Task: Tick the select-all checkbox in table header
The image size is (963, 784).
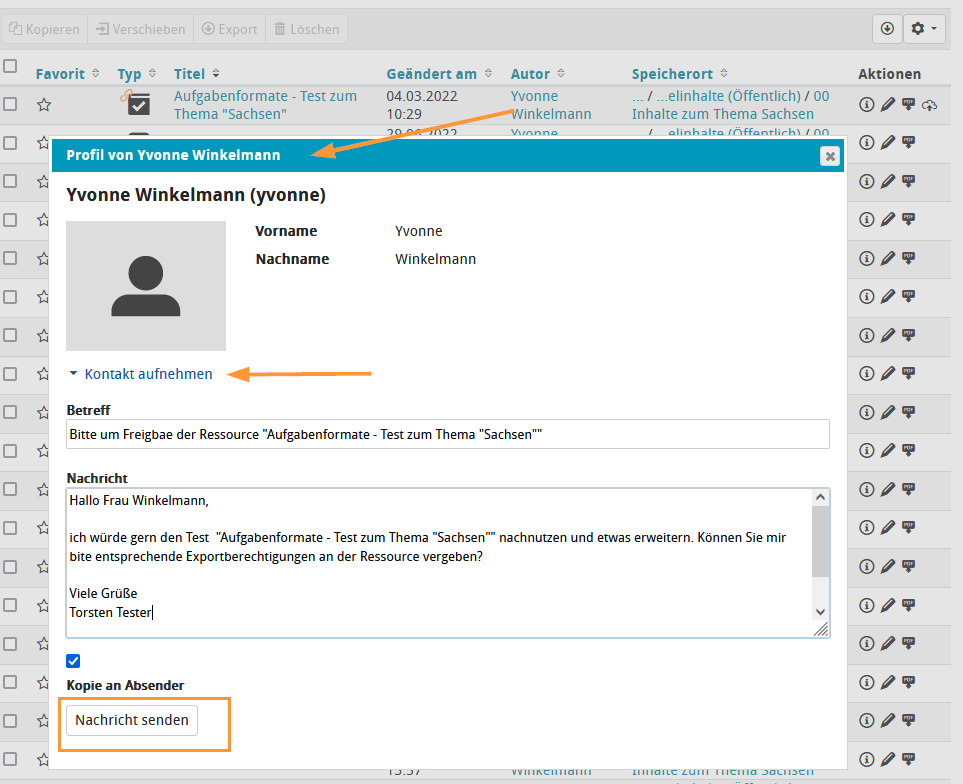Action: tap(10, 66)
